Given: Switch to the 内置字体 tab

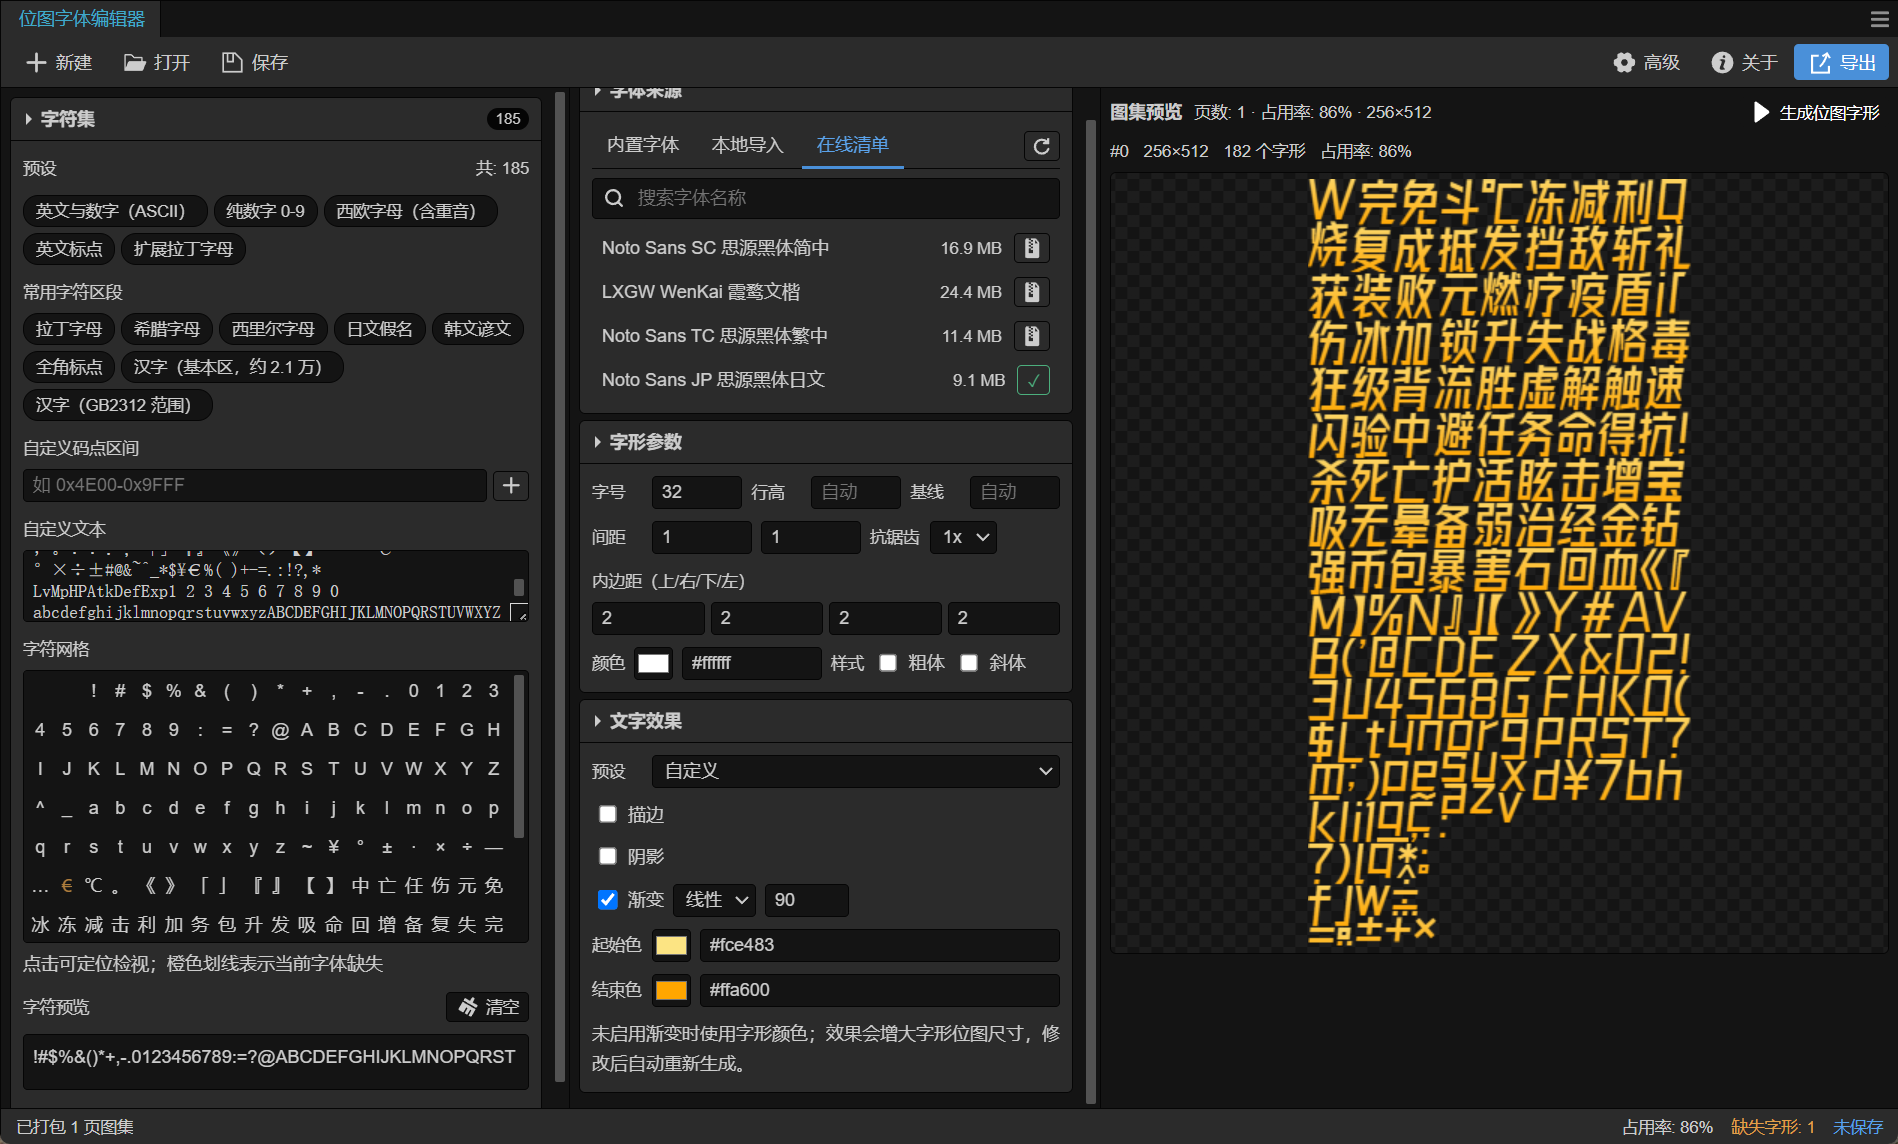Looking at the screenshot, I should (643, 145).
